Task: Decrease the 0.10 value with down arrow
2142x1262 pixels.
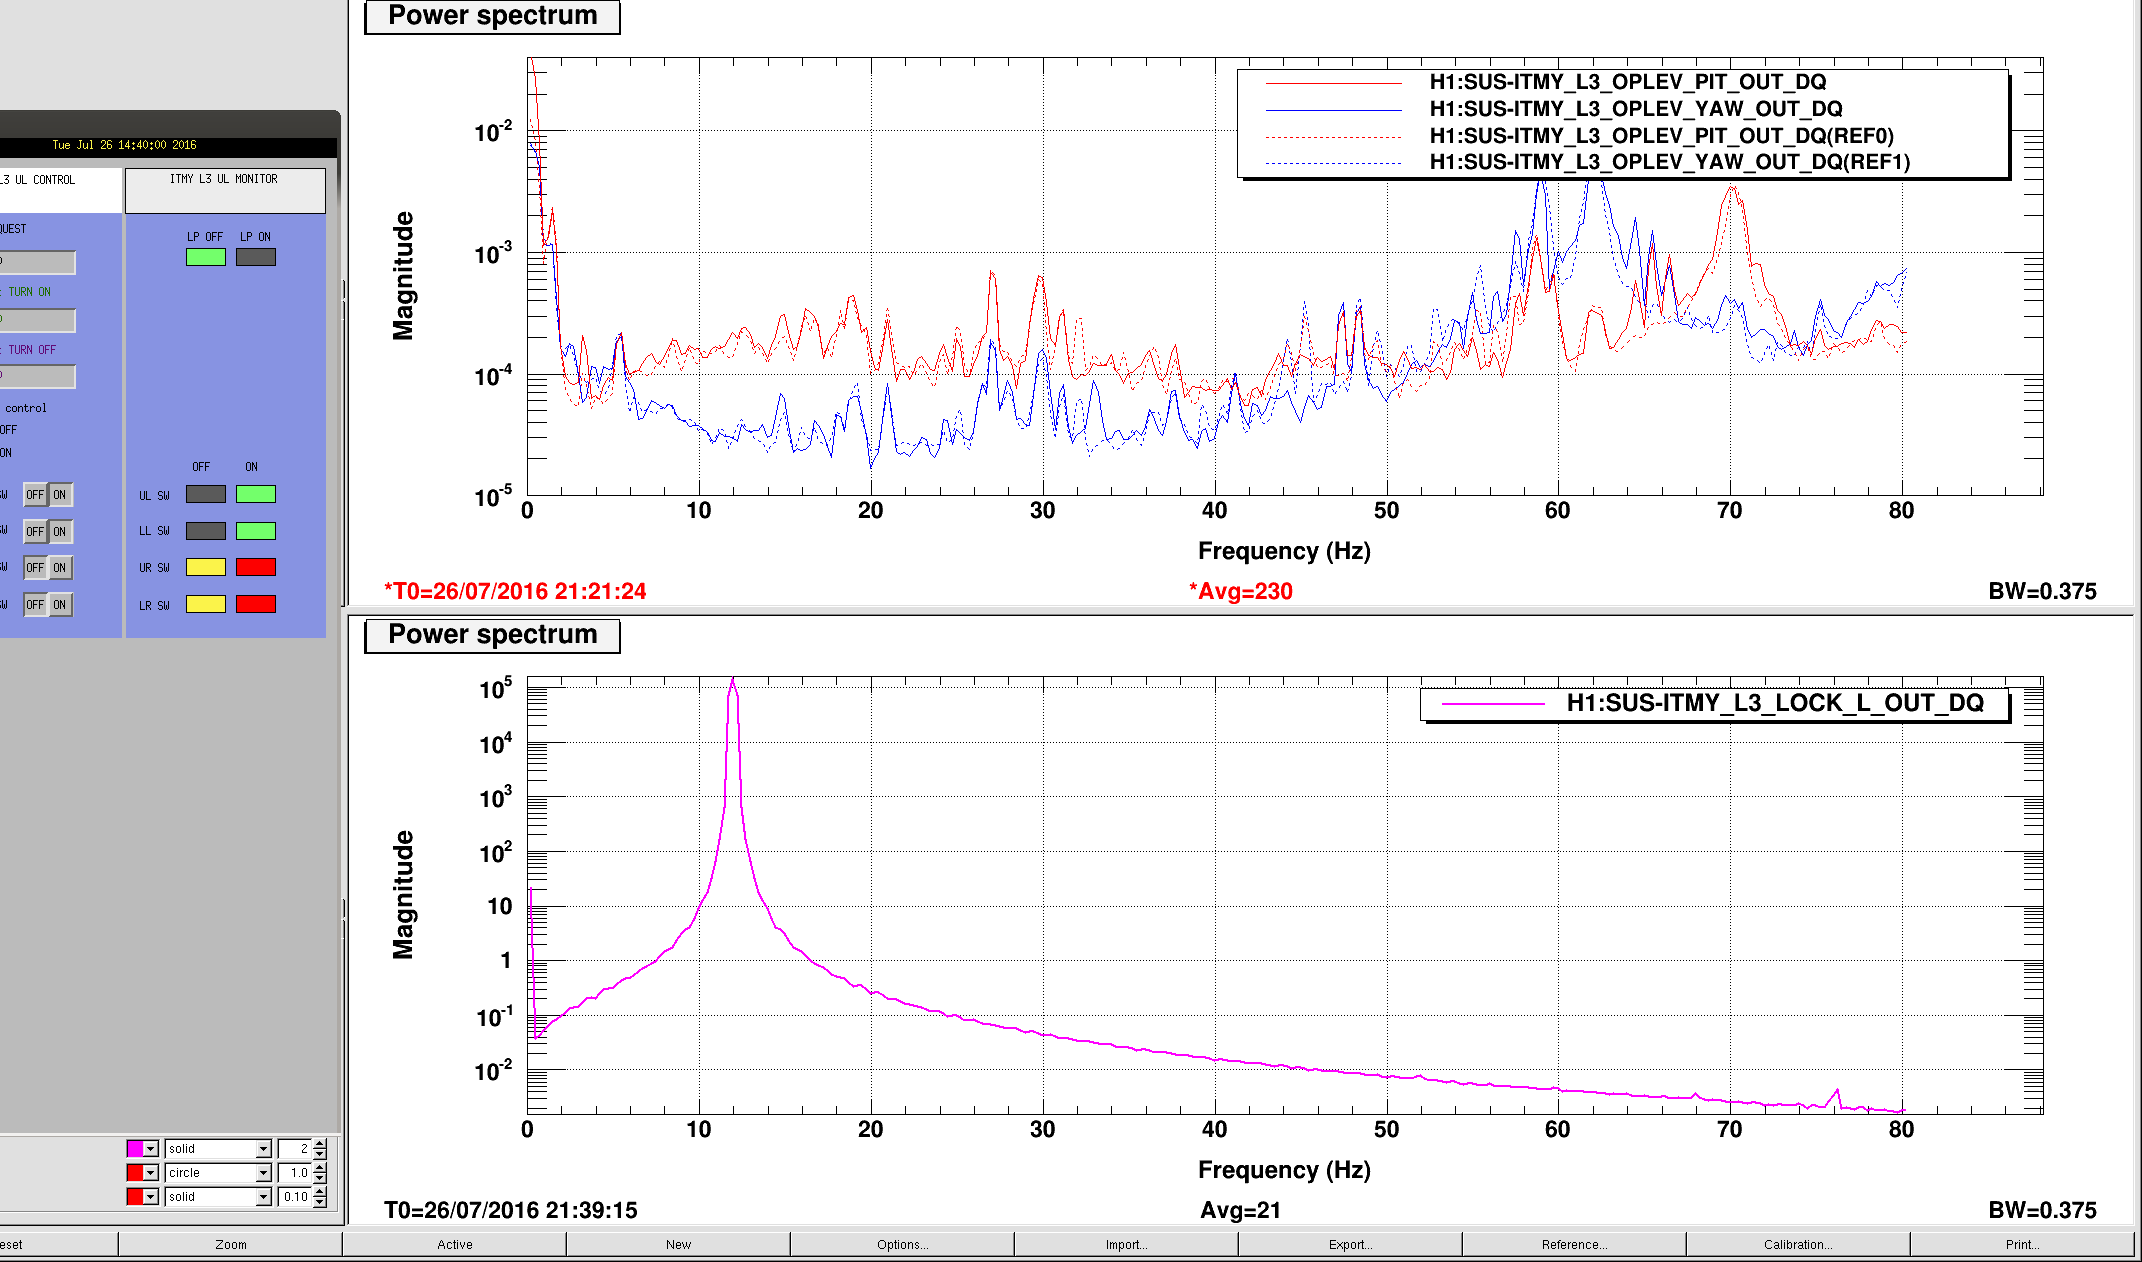Action: point(320,1202)
